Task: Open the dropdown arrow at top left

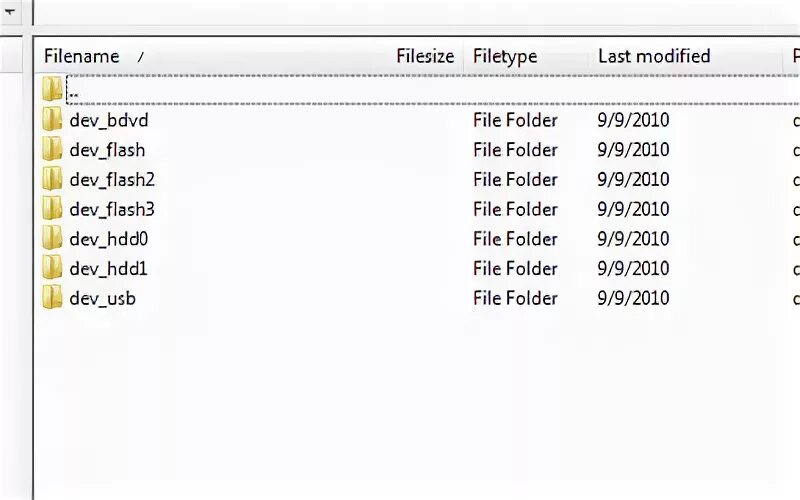Action: pos(9,13)
